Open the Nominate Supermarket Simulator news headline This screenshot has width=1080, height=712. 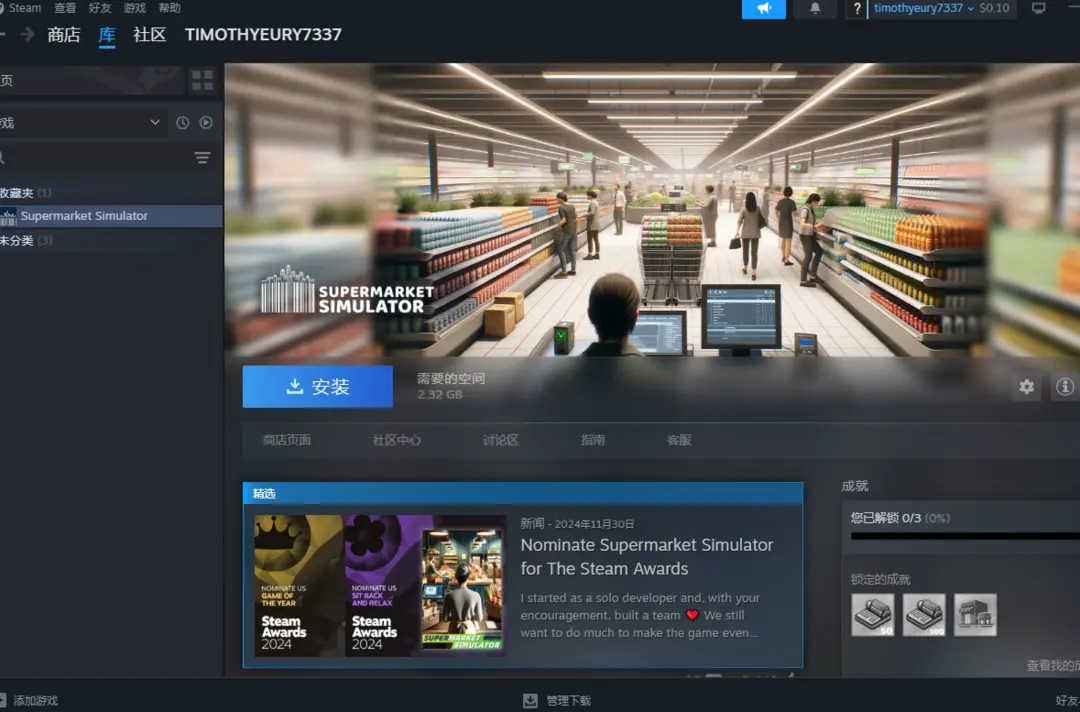pos(647,556)
